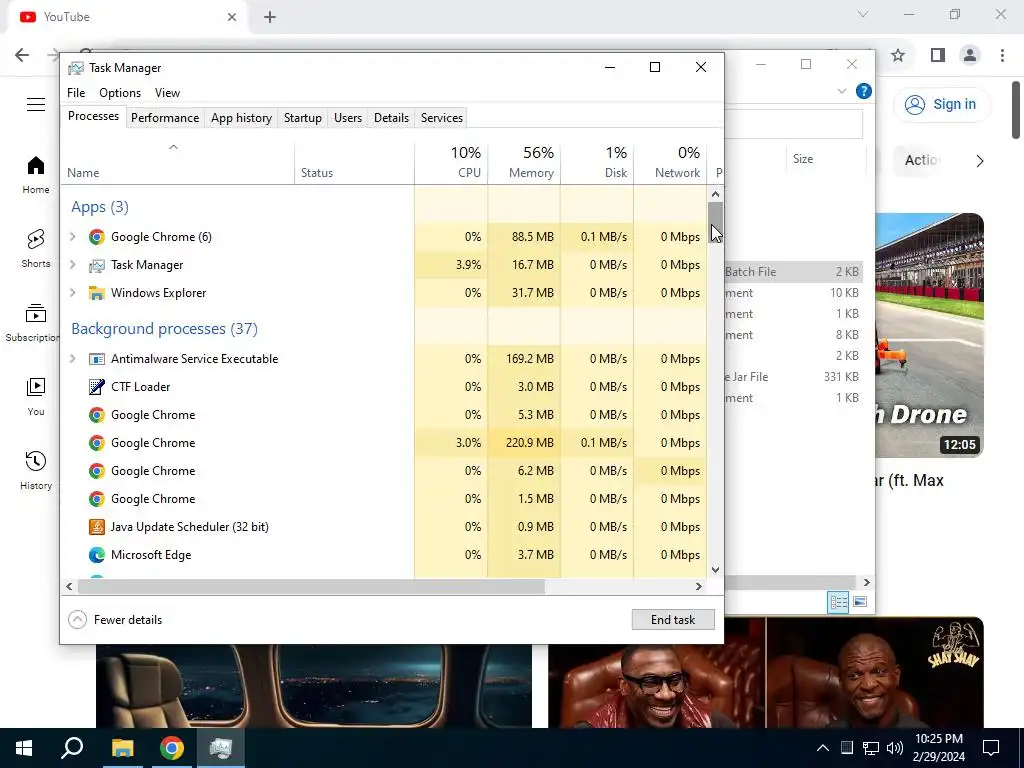
Task: Toggle Chrome side panel icon
Action: tap(938, 56)
